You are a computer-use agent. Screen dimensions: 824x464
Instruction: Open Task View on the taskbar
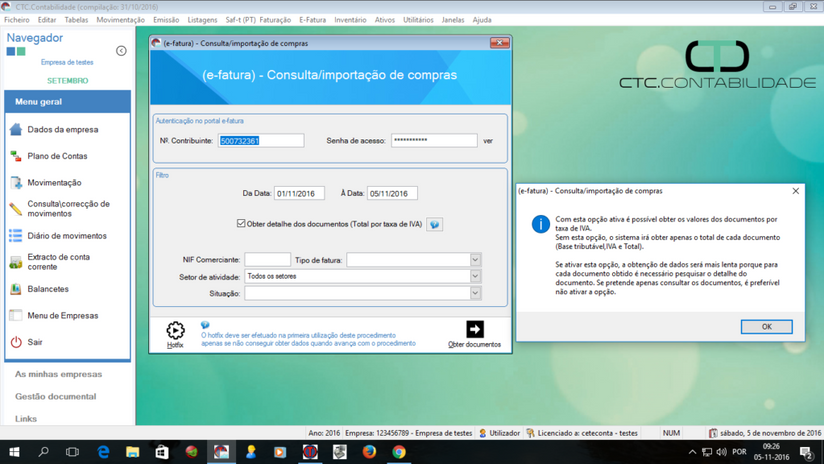[73, 452]
